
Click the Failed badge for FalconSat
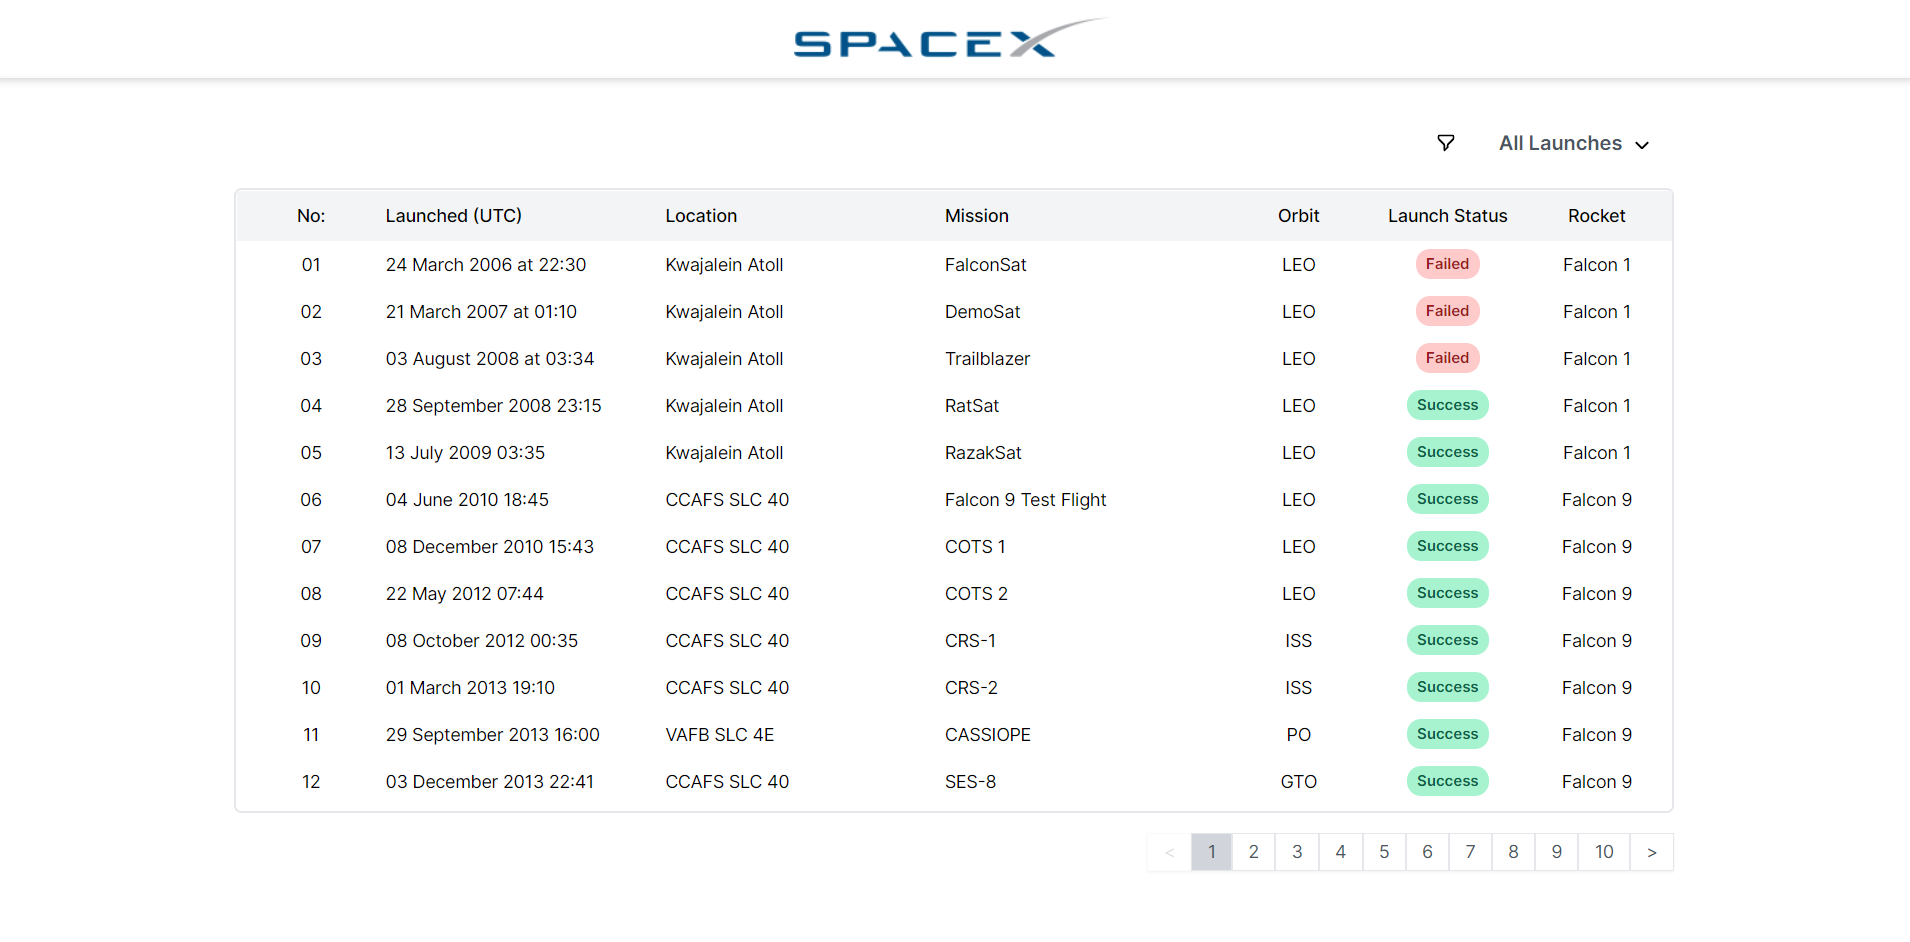[x=1447, y=264]
